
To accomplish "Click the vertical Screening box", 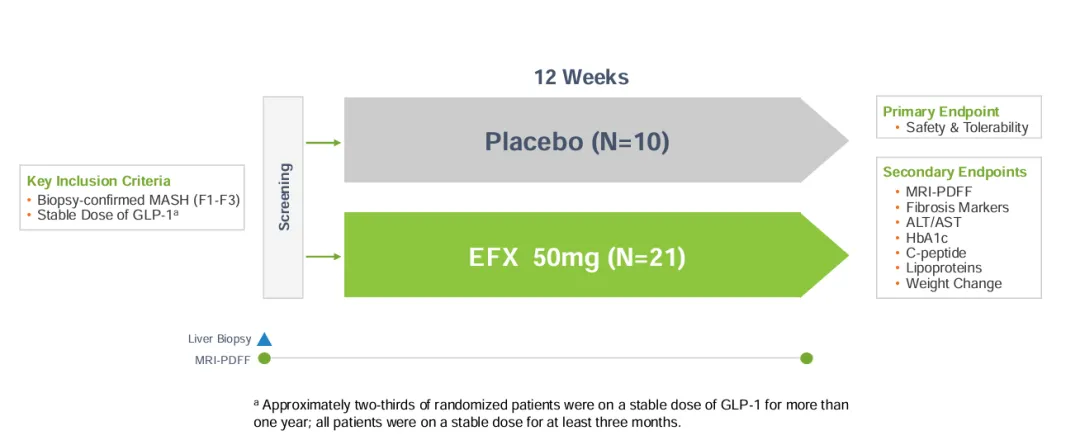I will (283, 197).
